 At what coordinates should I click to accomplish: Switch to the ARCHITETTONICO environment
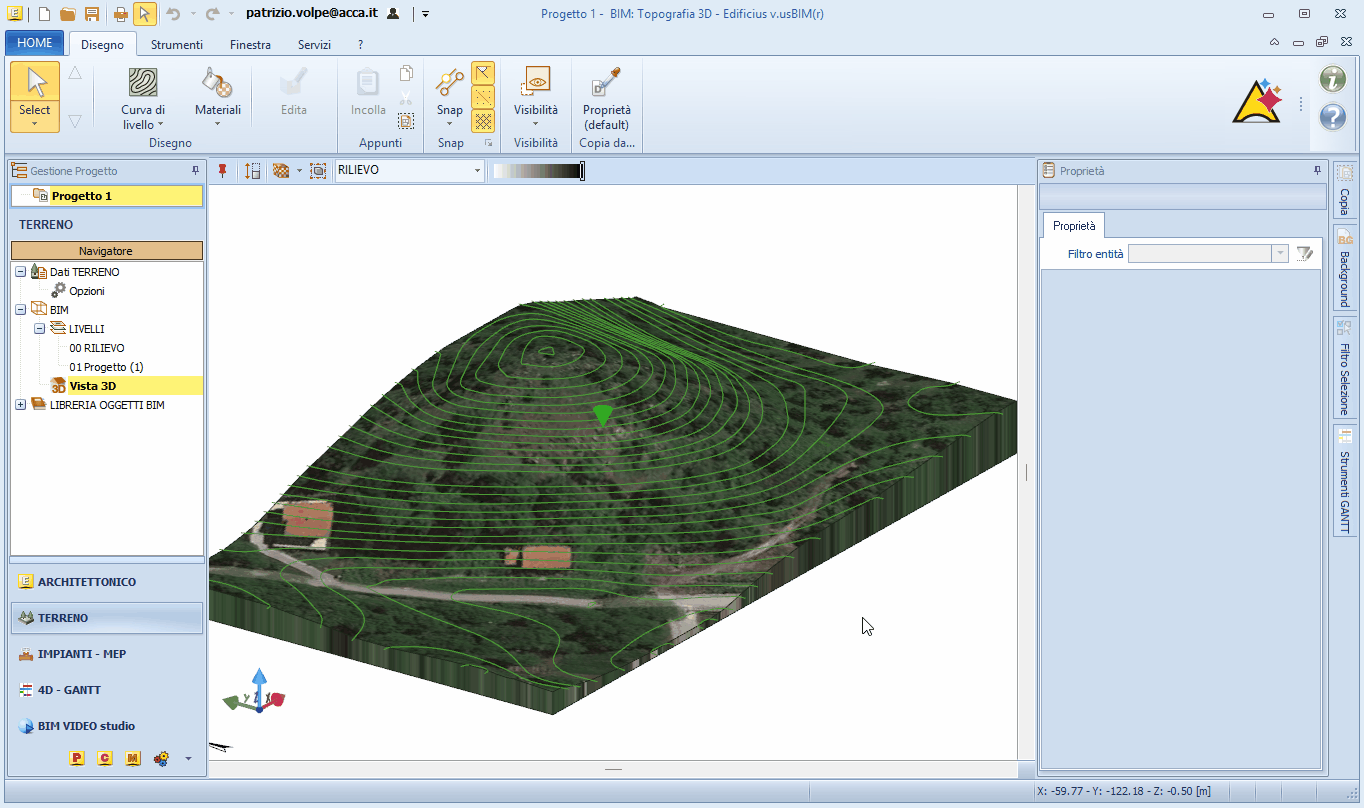point(86,582)
